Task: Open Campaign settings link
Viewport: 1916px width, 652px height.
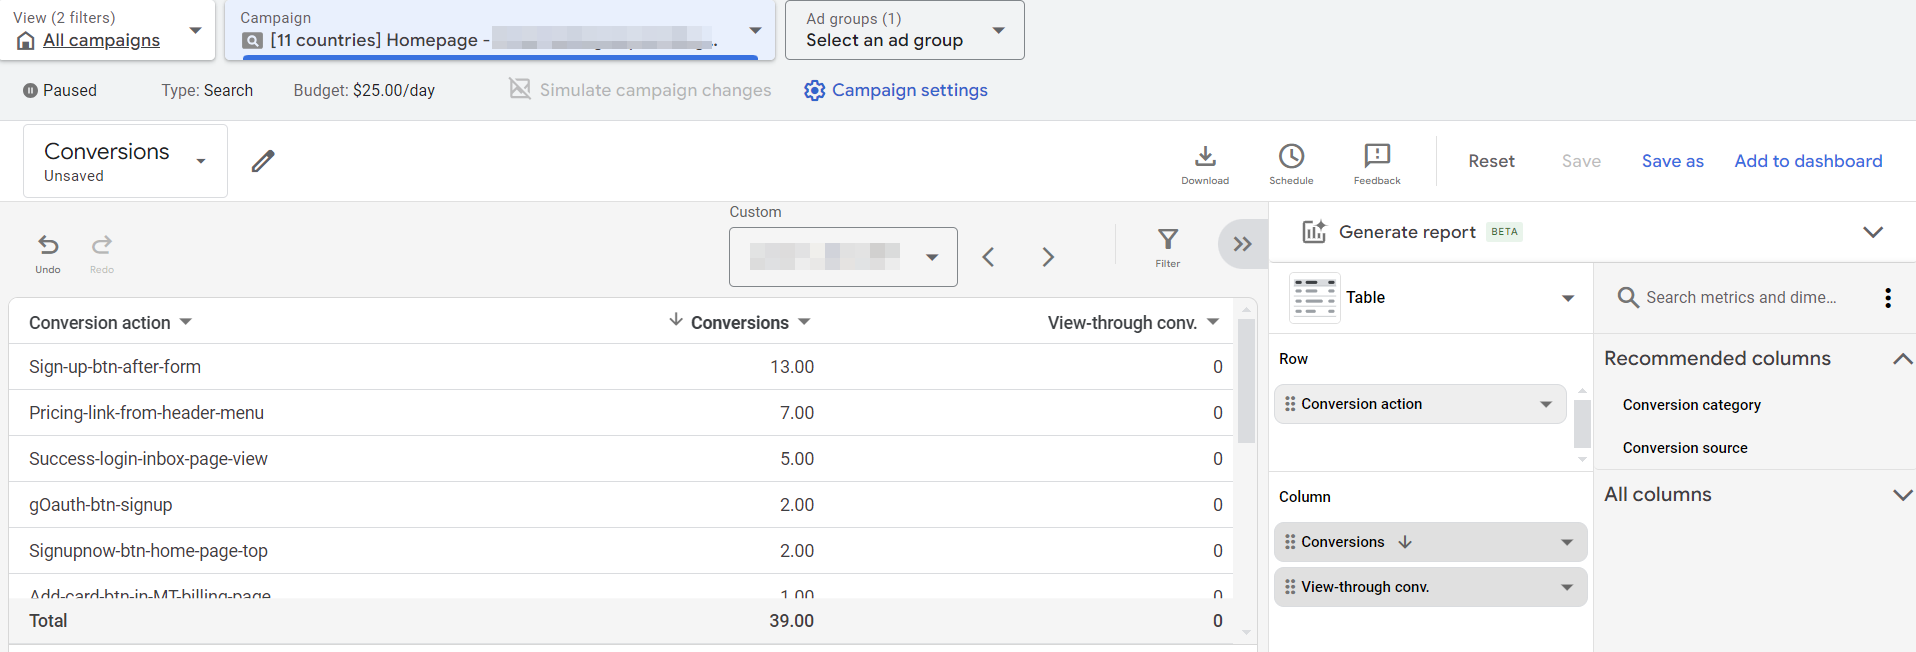Action: pos(910,90)
